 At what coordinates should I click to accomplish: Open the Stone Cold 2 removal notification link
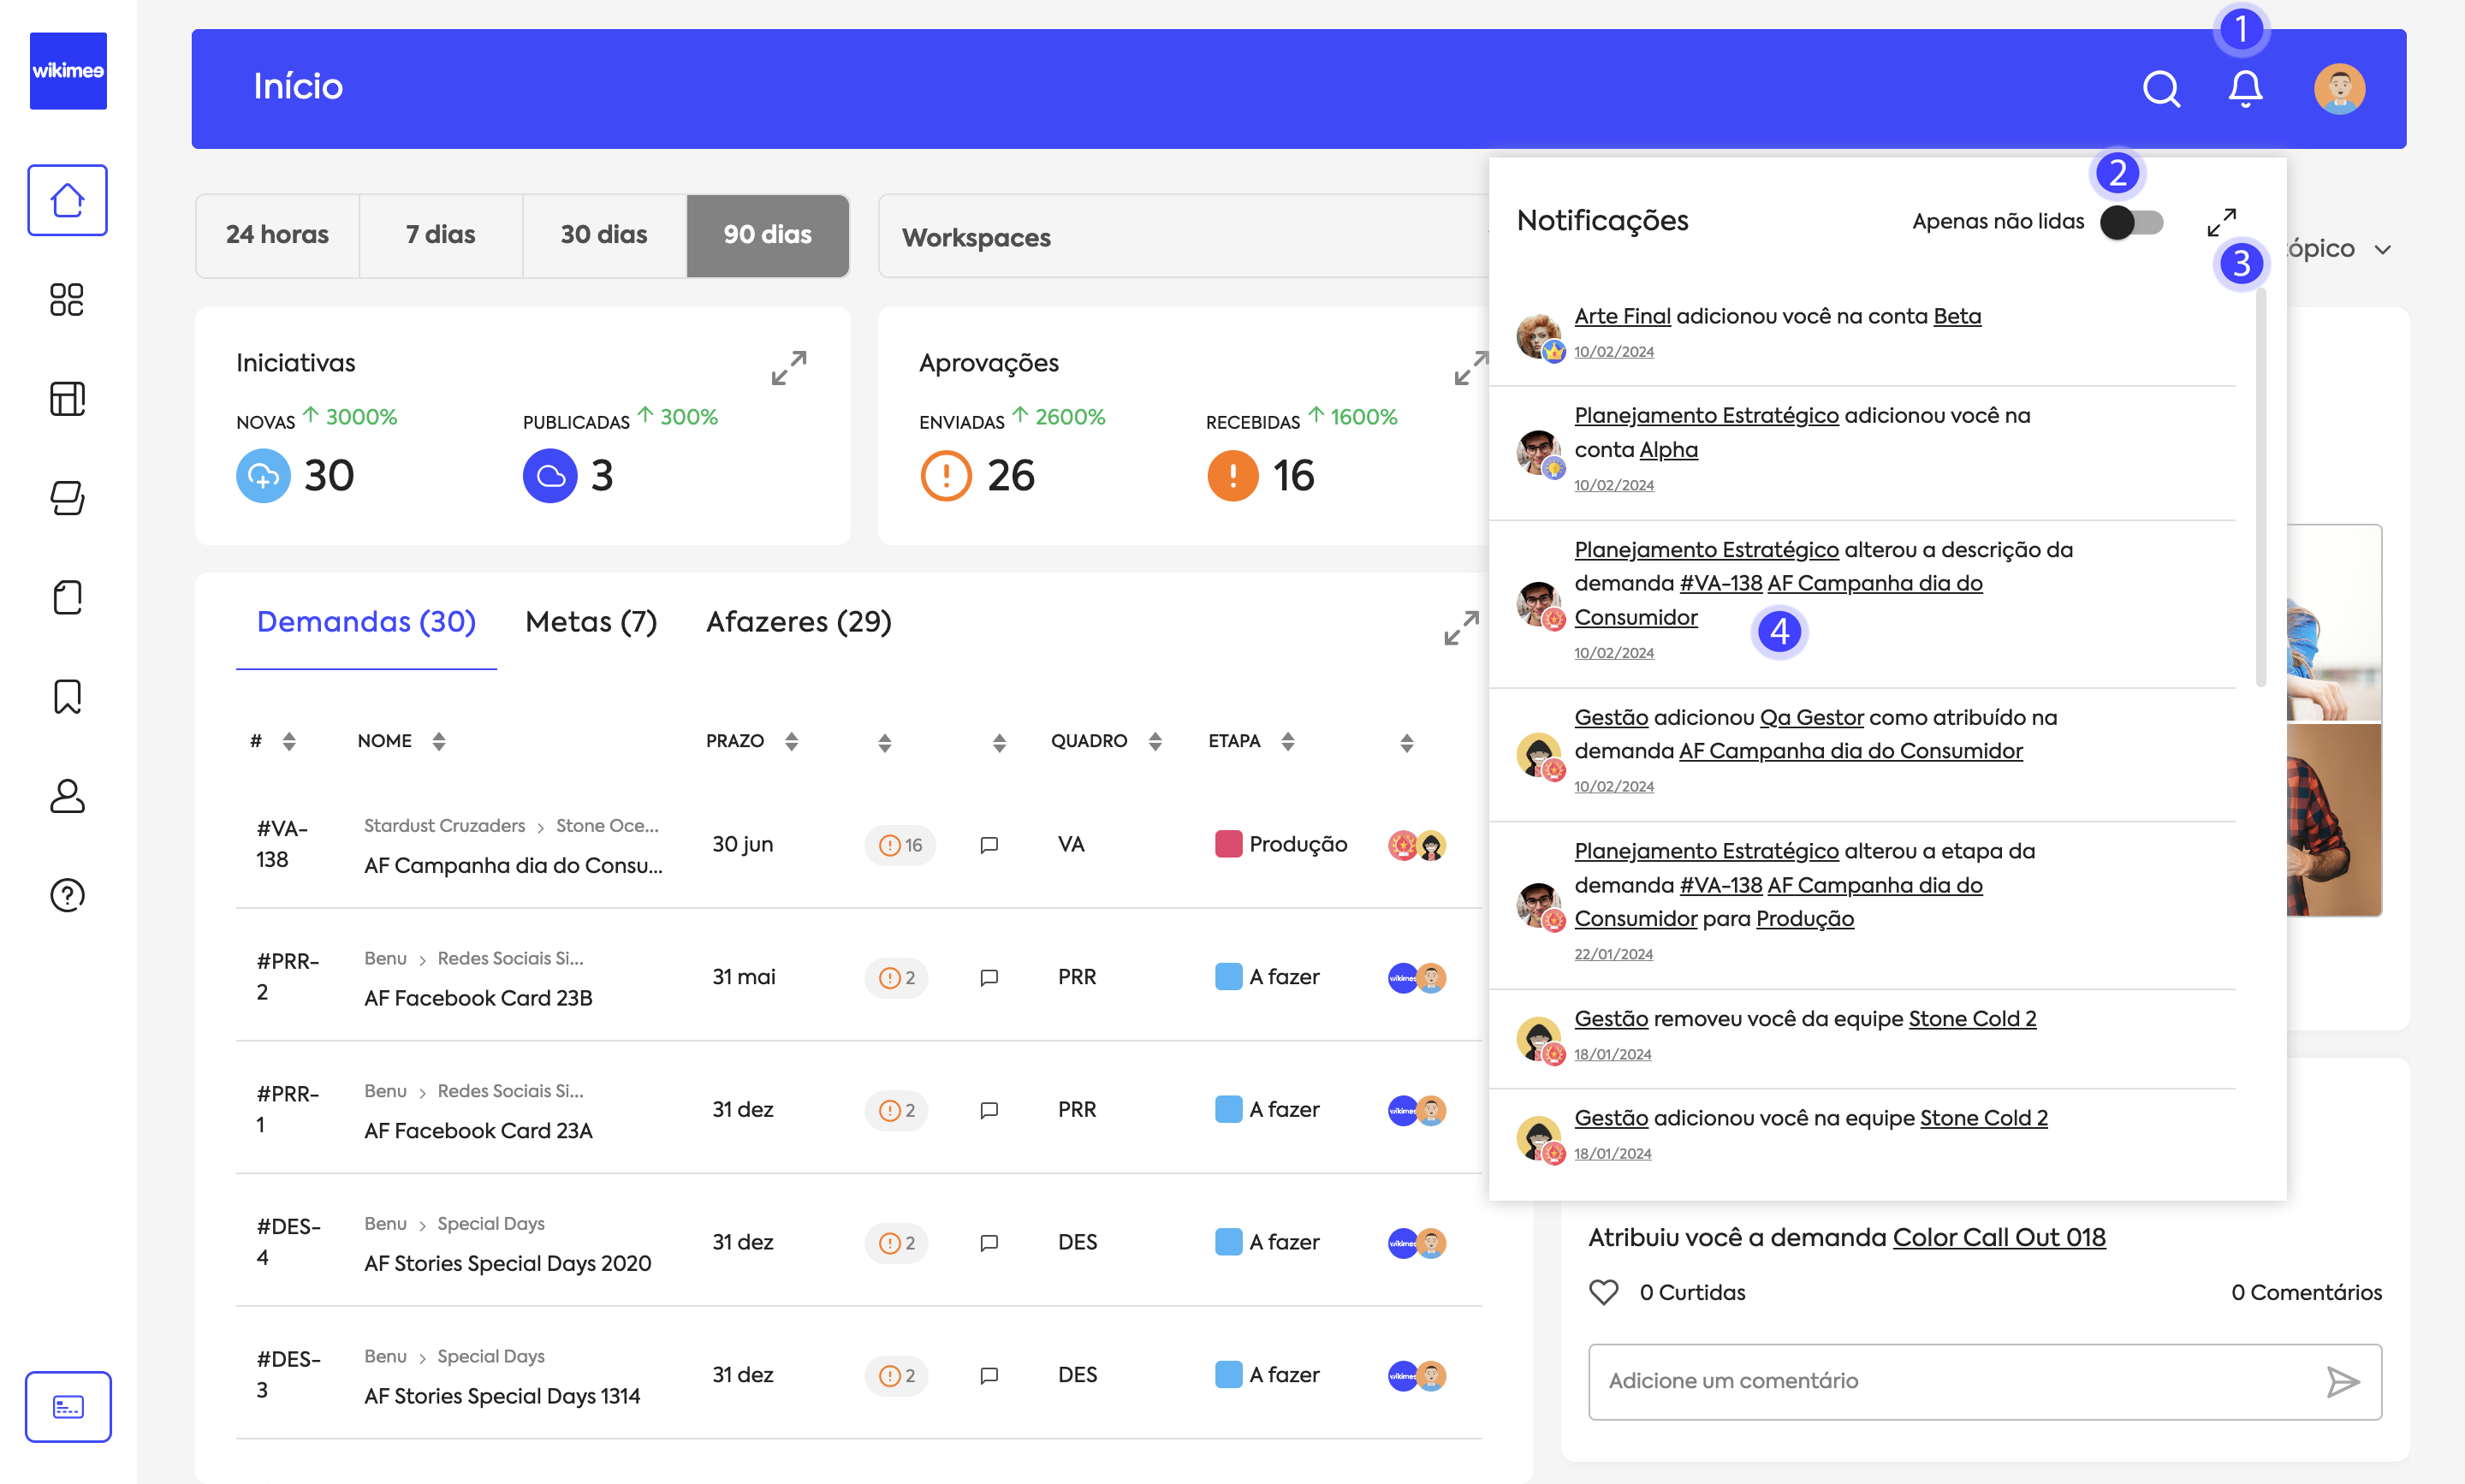tap(1971, 1018)
